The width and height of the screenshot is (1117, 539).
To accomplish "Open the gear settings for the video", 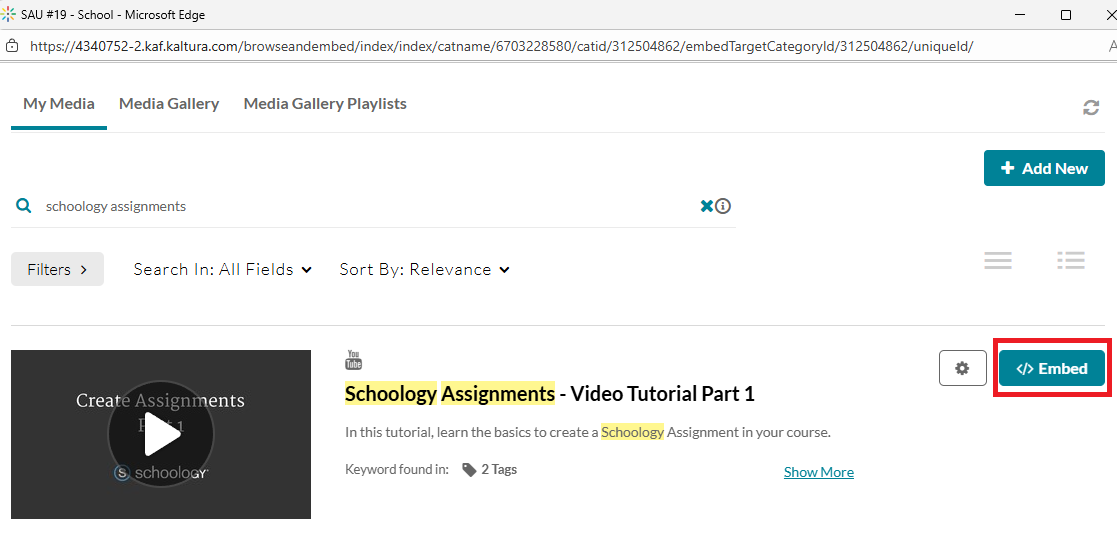I will coord(962,368).
